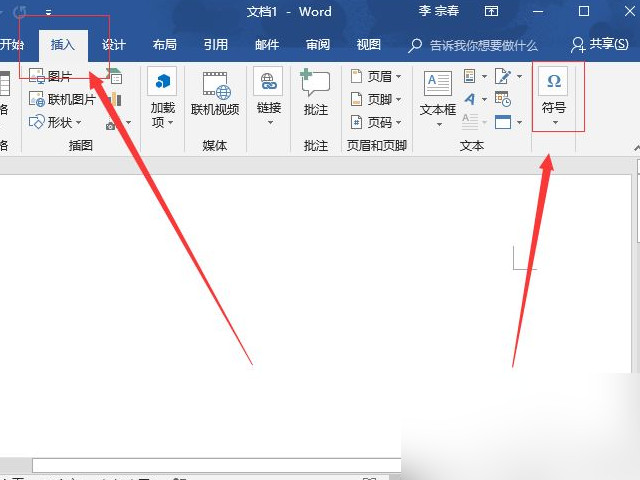The image size is (640, 480).
Task: Go to the References (引用) tab
Action: point(216,44)
